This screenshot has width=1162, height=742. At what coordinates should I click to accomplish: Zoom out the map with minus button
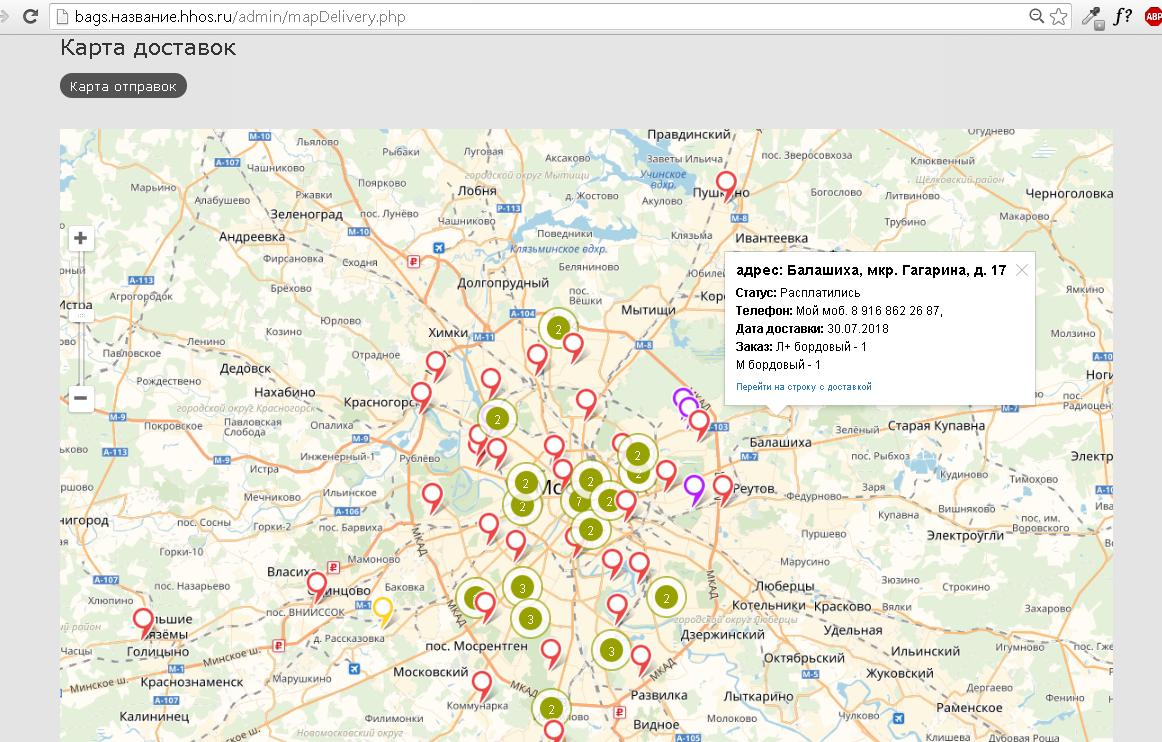point(81,398)
